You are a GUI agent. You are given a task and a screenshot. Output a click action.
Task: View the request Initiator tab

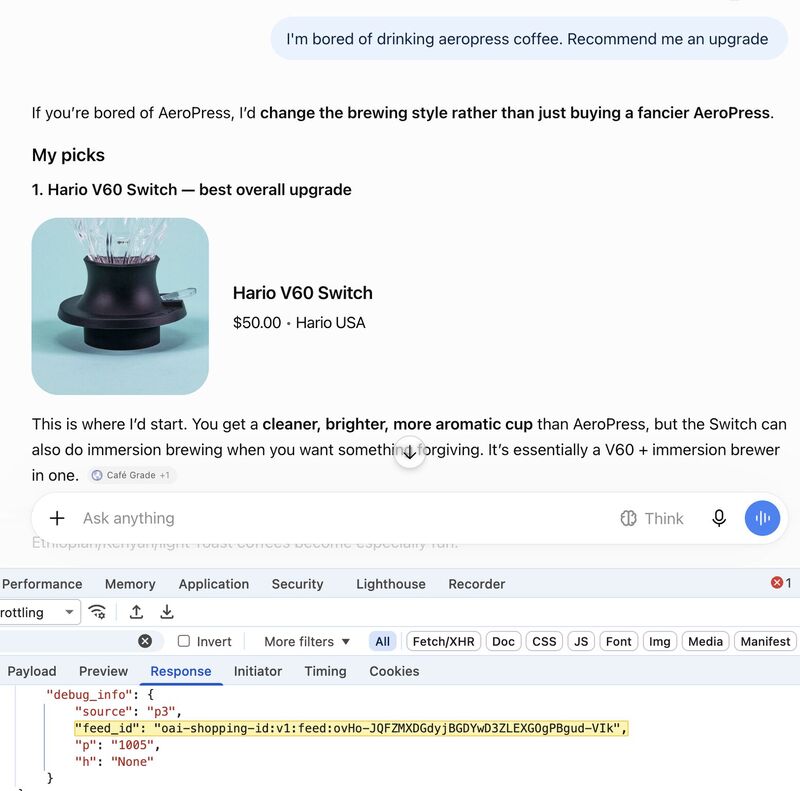[258, 671]
